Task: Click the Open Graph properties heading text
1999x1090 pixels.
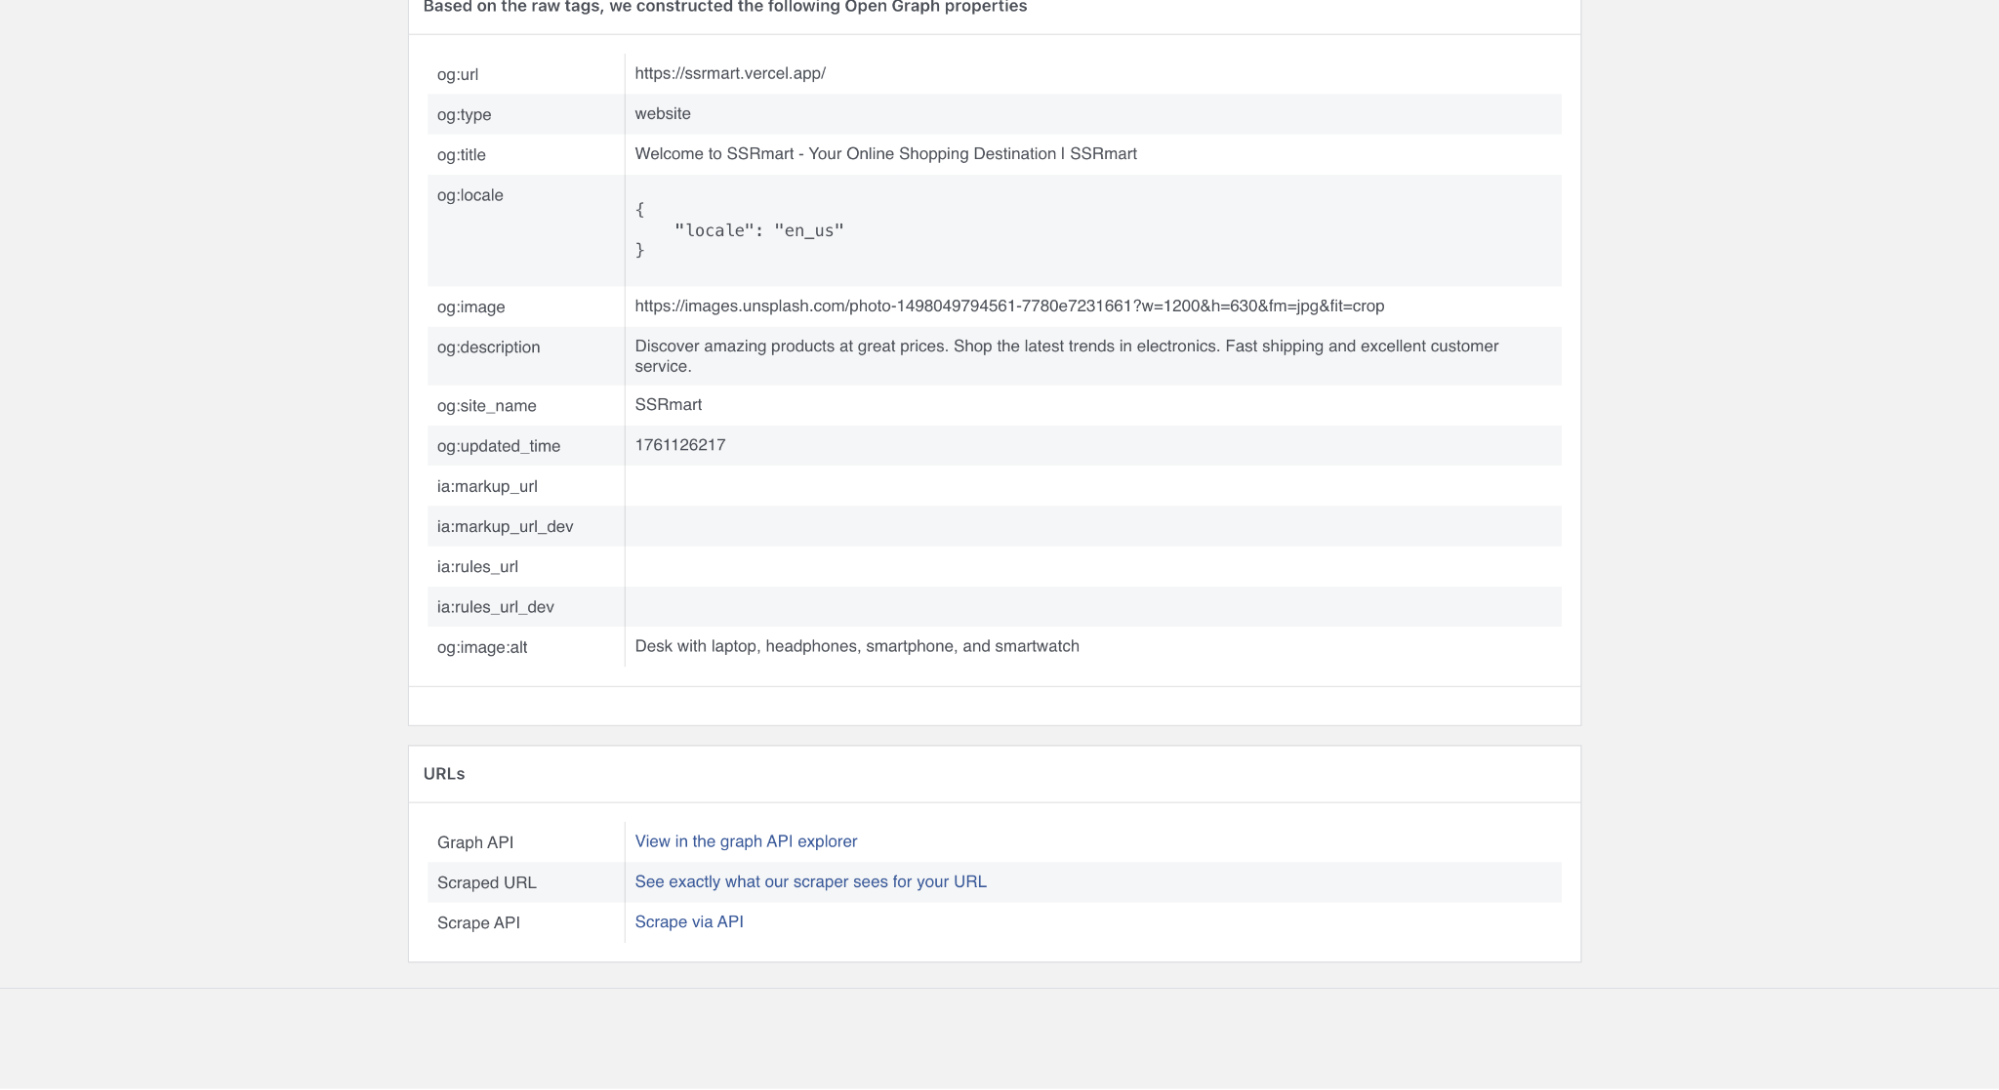Action: [724, 8]
